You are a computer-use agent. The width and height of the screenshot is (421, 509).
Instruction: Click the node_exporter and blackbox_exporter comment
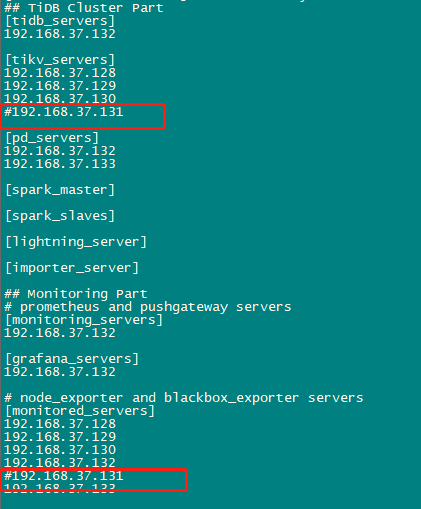click(x=184, y=398)
